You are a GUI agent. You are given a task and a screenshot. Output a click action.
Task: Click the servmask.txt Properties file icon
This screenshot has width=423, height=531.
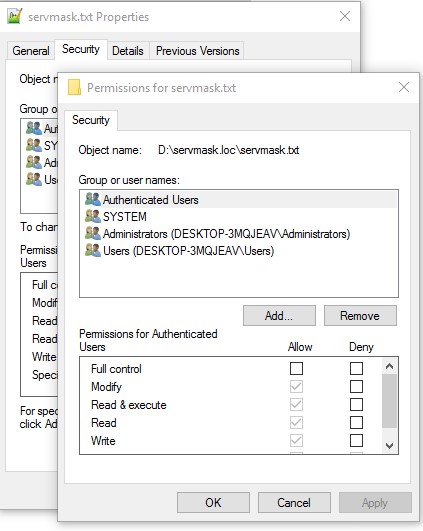click(14, 16)
